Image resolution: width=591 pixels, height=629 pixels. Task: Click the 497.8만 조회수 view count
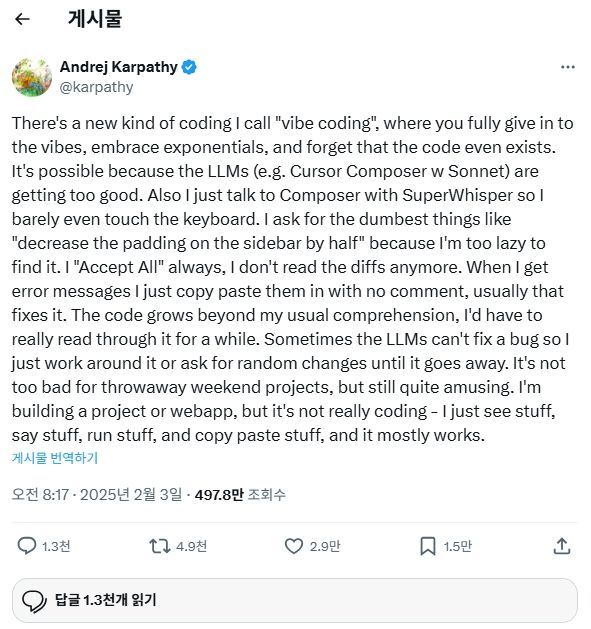240,495
